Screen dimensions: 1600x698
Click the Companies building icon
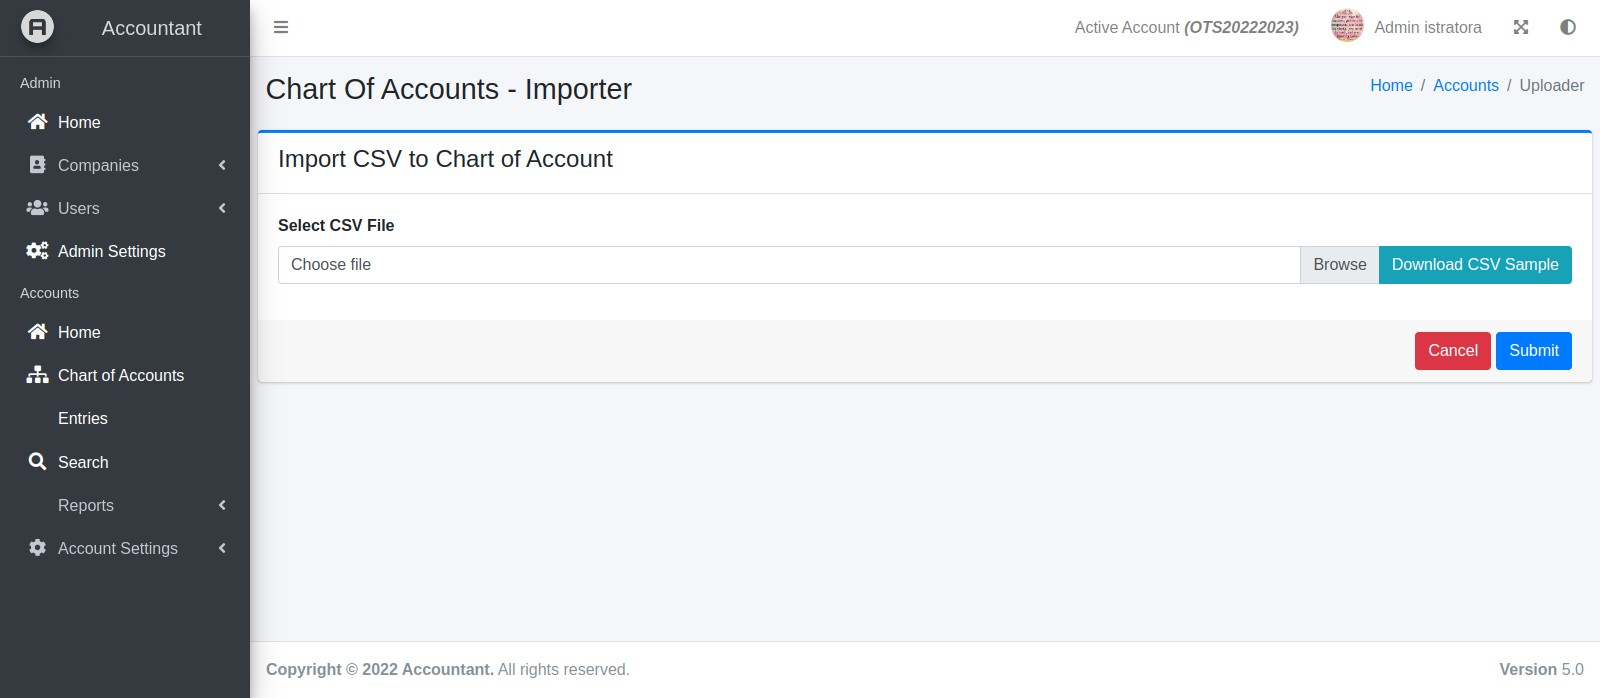[37, 165]
